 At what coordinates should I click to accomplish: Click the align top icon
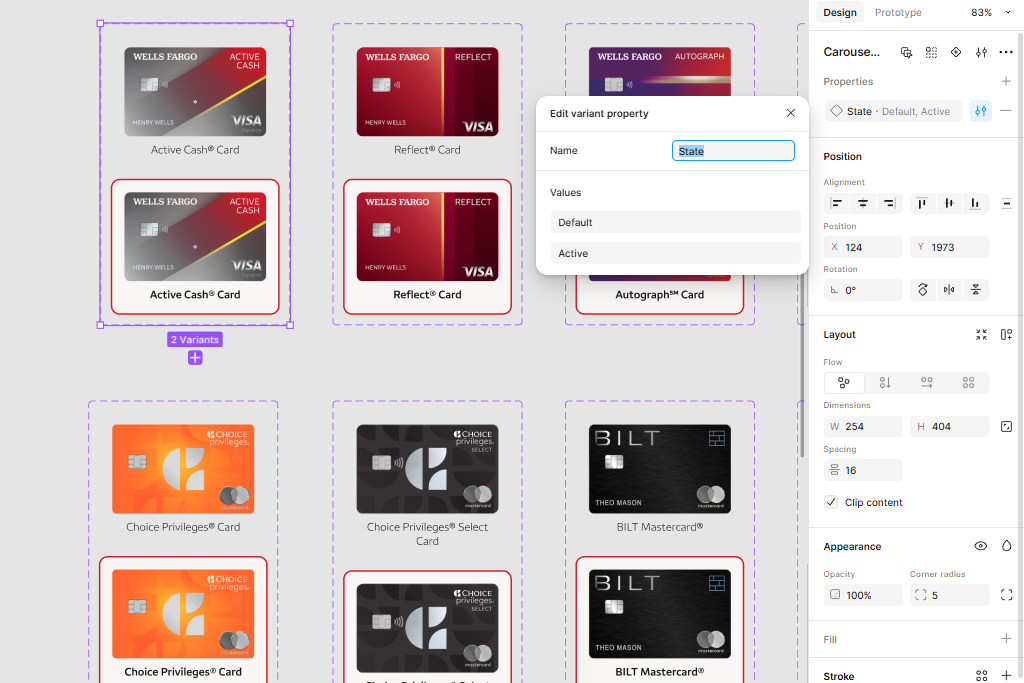pos(922,204)
